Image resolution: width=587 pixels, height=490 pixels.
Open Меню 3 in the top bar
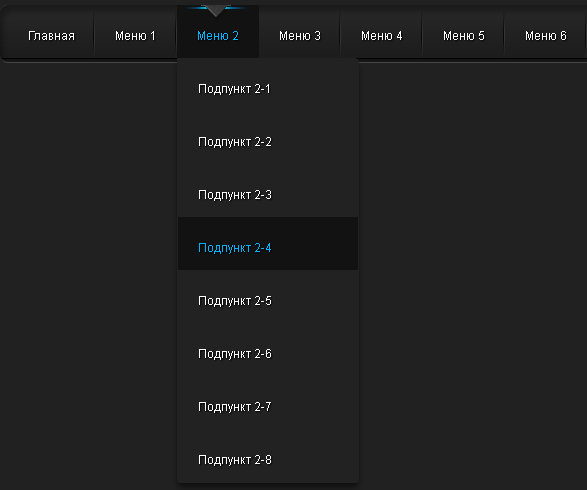coord(300,36)
